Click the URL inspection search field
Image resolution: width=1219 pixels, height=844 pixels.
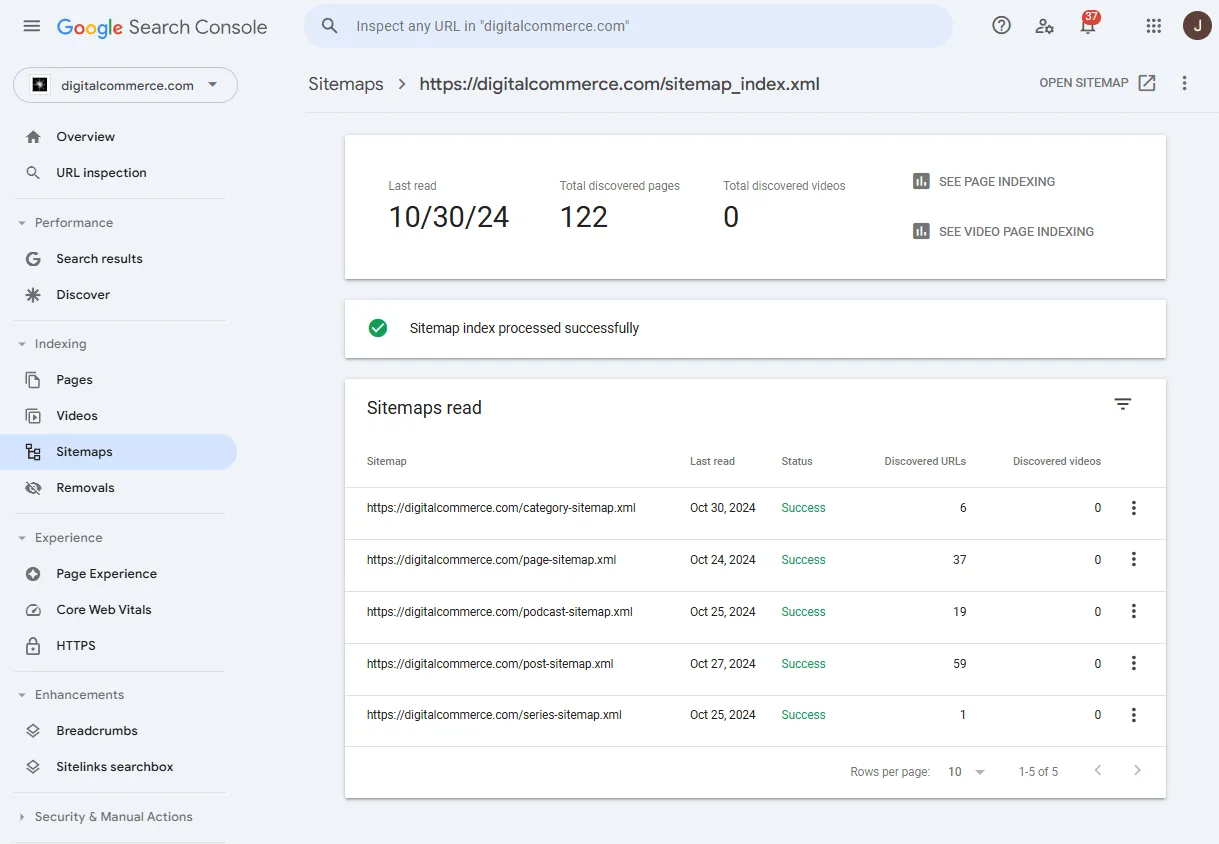point(627,25)
